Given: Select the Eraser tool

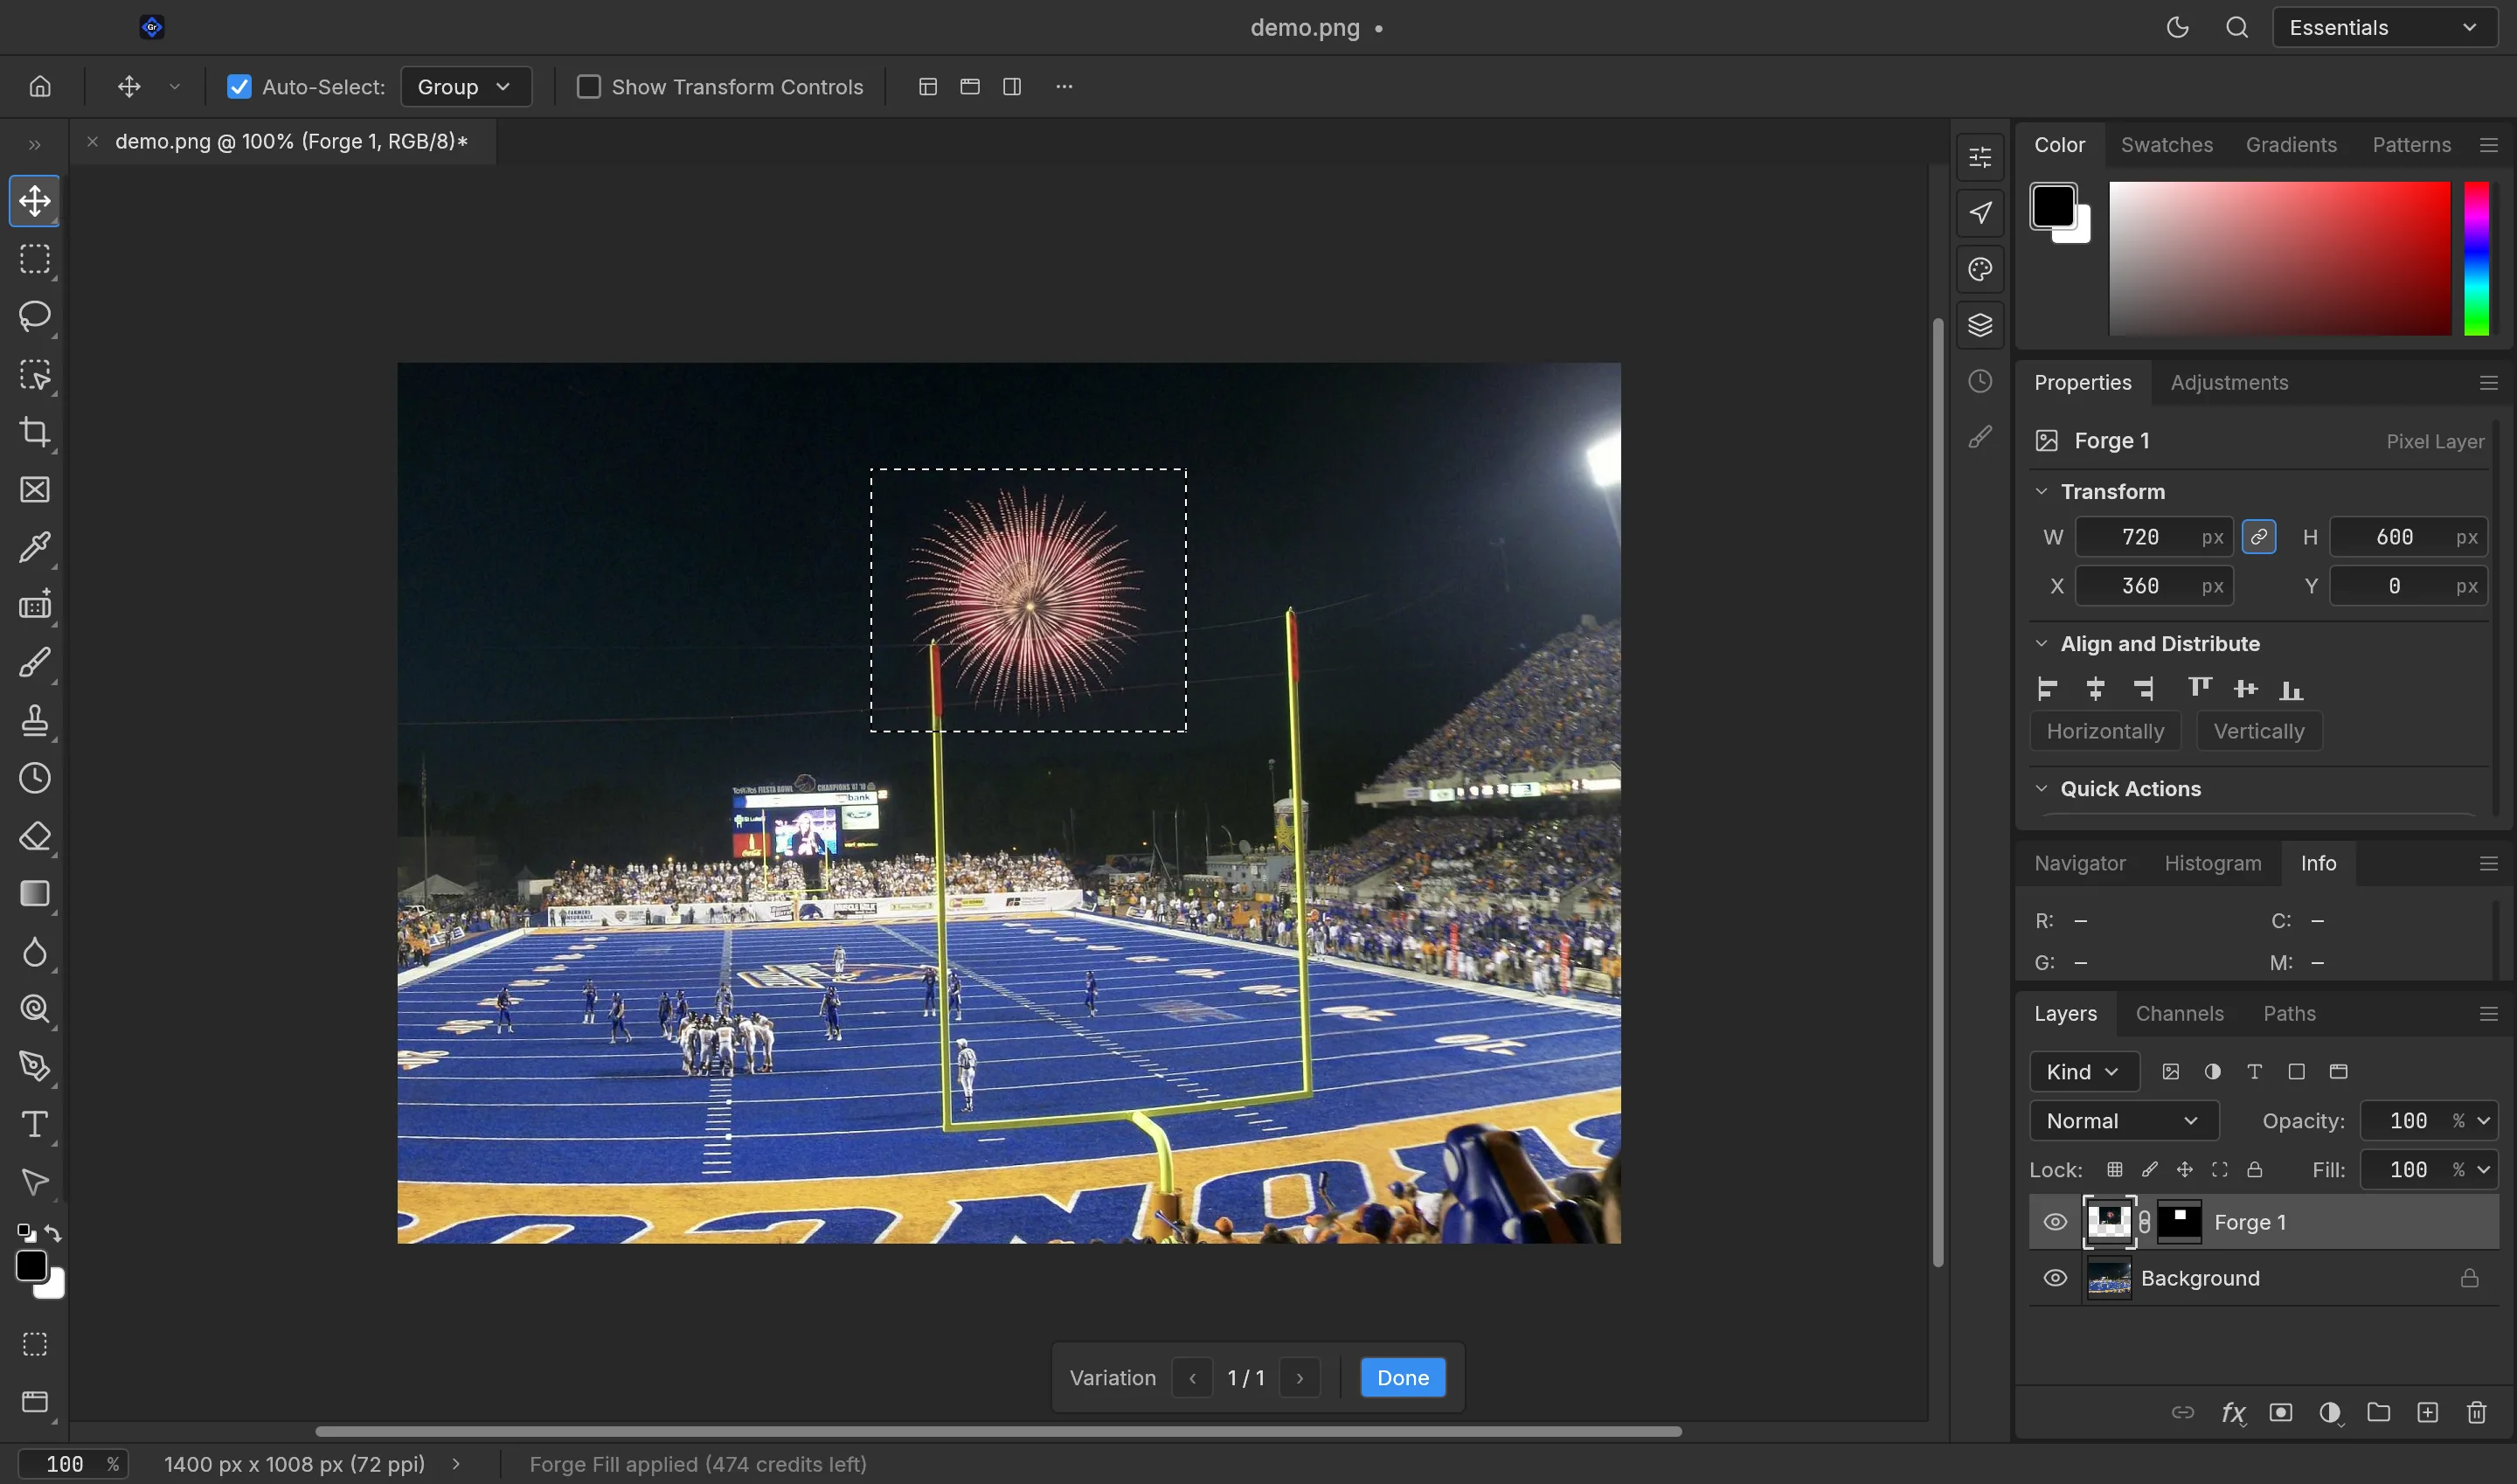Looking at the screenshot, I should (x=35, y=836).
